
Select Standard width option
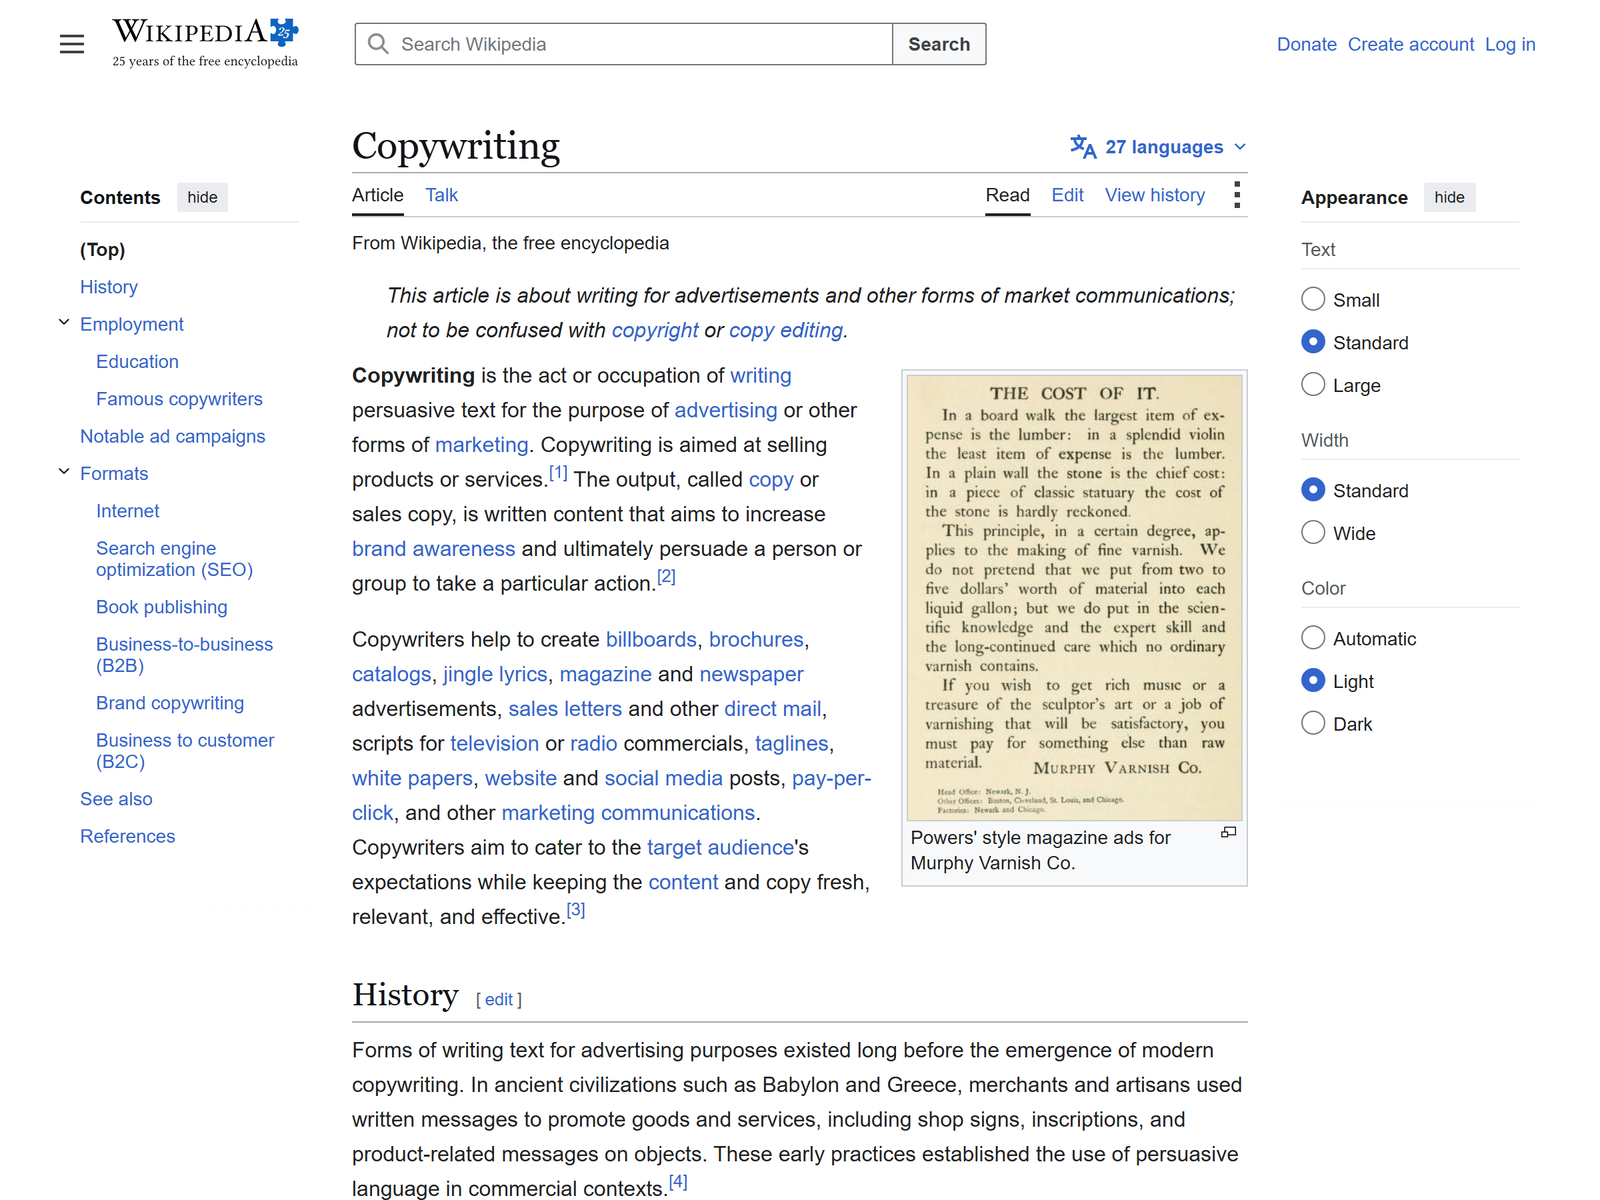pos(1313,490)
